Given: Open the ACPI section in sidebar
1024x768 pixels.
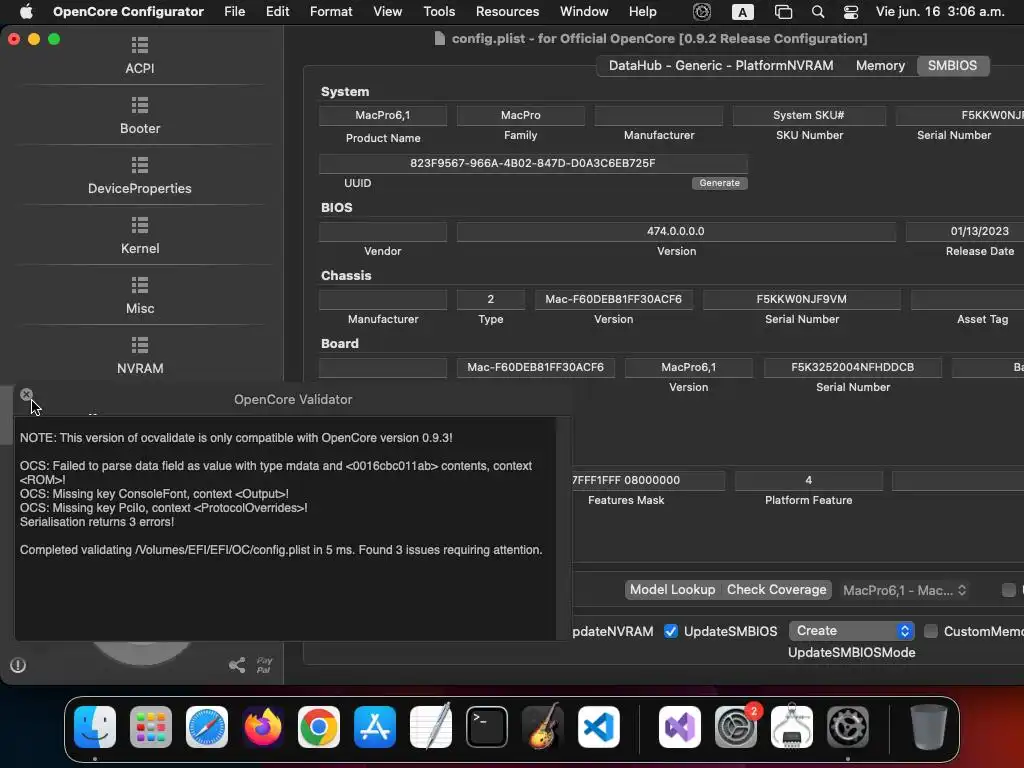Looking at the screenshot, I should pyautogui.click(x=140, y=56).
